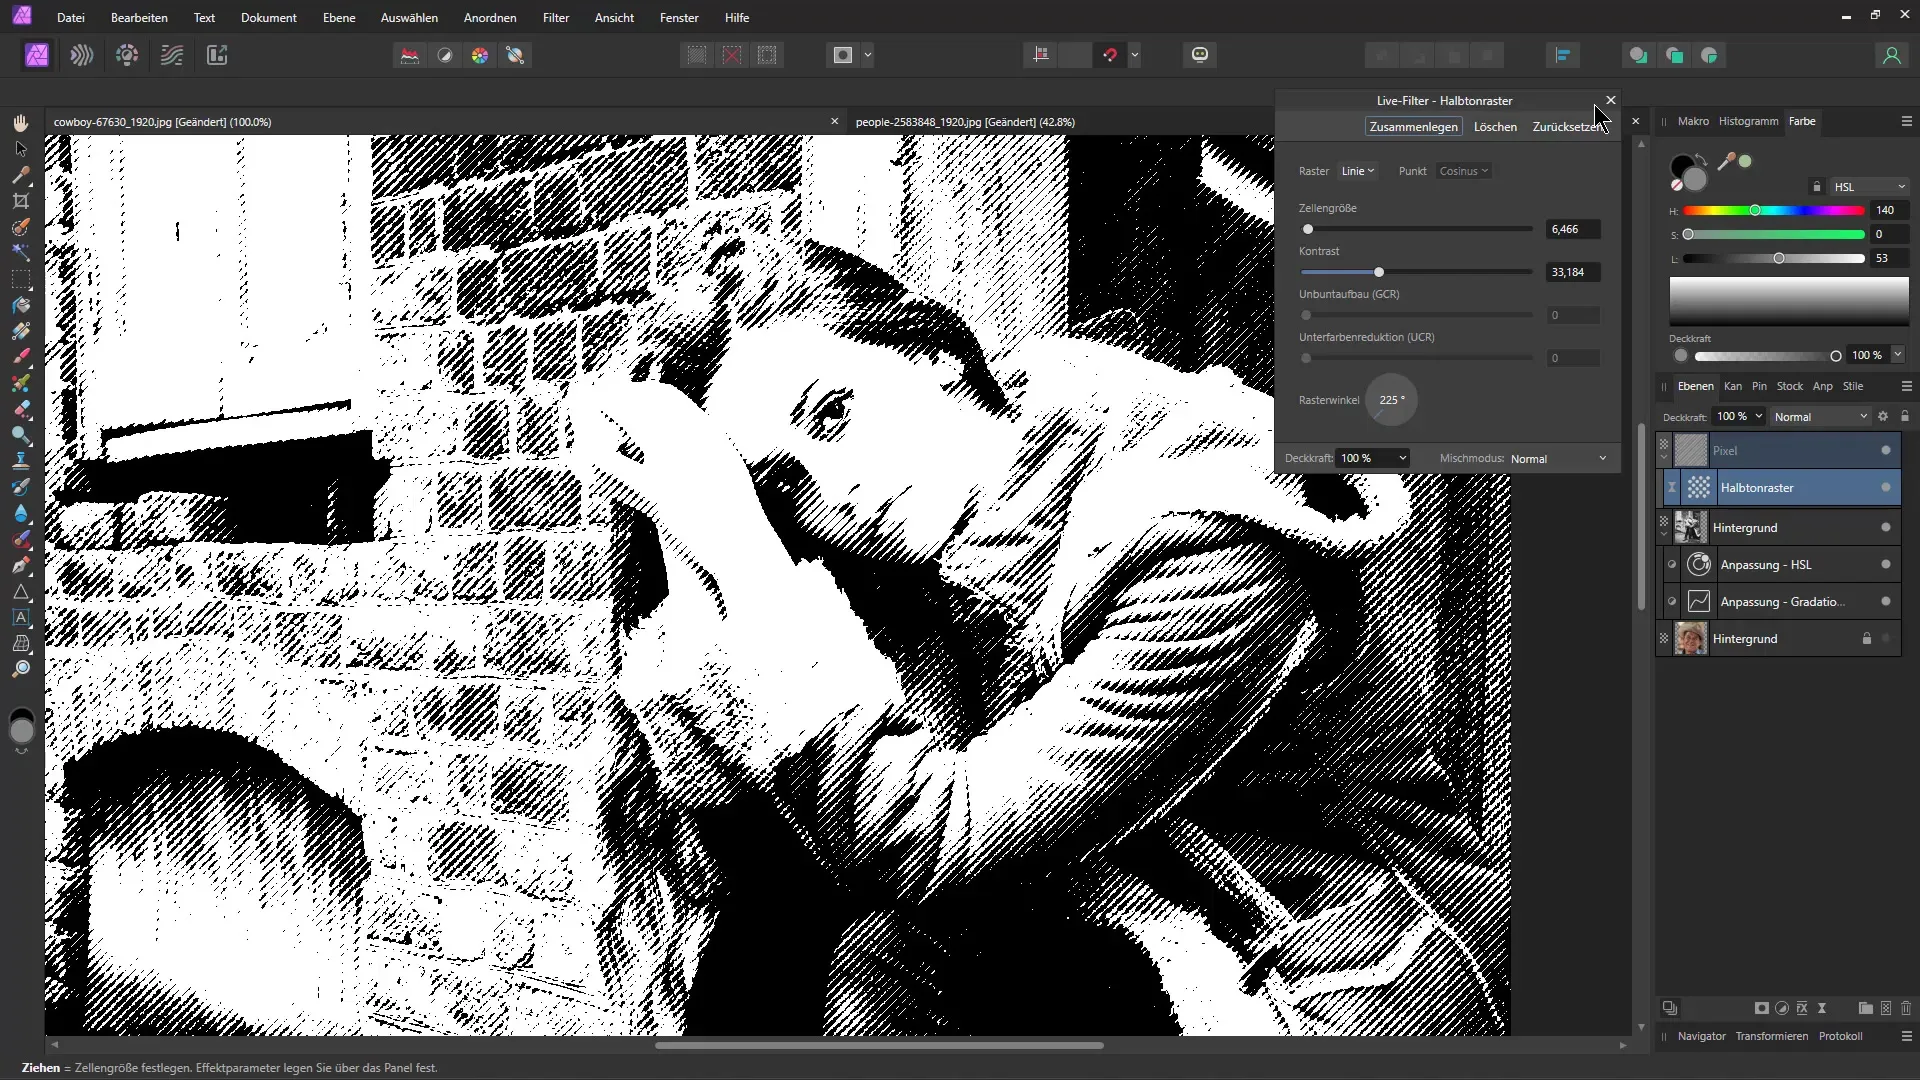Click the Zusammenlegen button in filter panel
Screen dimensions: 1920x1080
tap(1414, 125)
